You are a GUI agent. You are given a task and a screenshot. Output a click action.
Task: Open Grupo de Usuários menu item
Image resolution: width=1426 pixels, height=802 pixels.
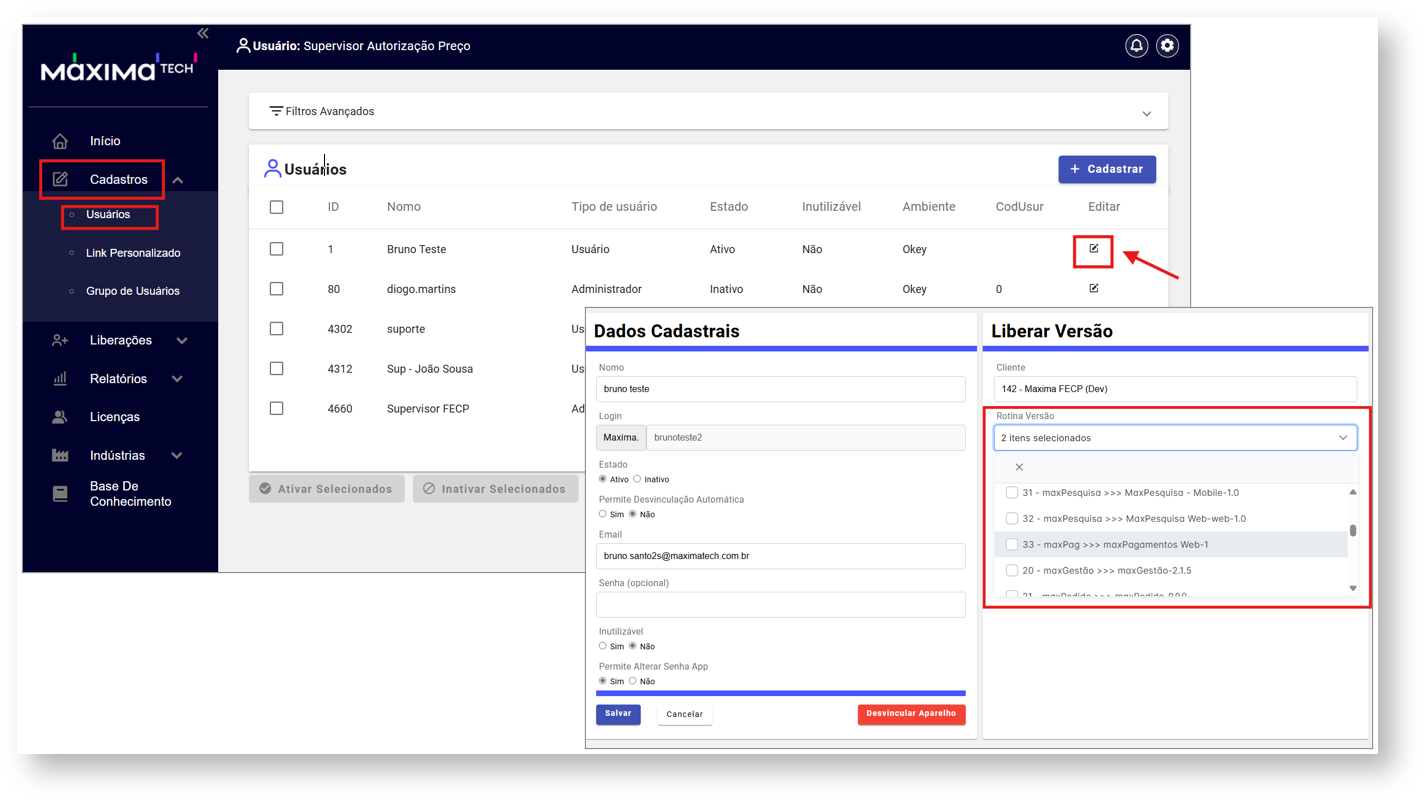click(132, 291)
